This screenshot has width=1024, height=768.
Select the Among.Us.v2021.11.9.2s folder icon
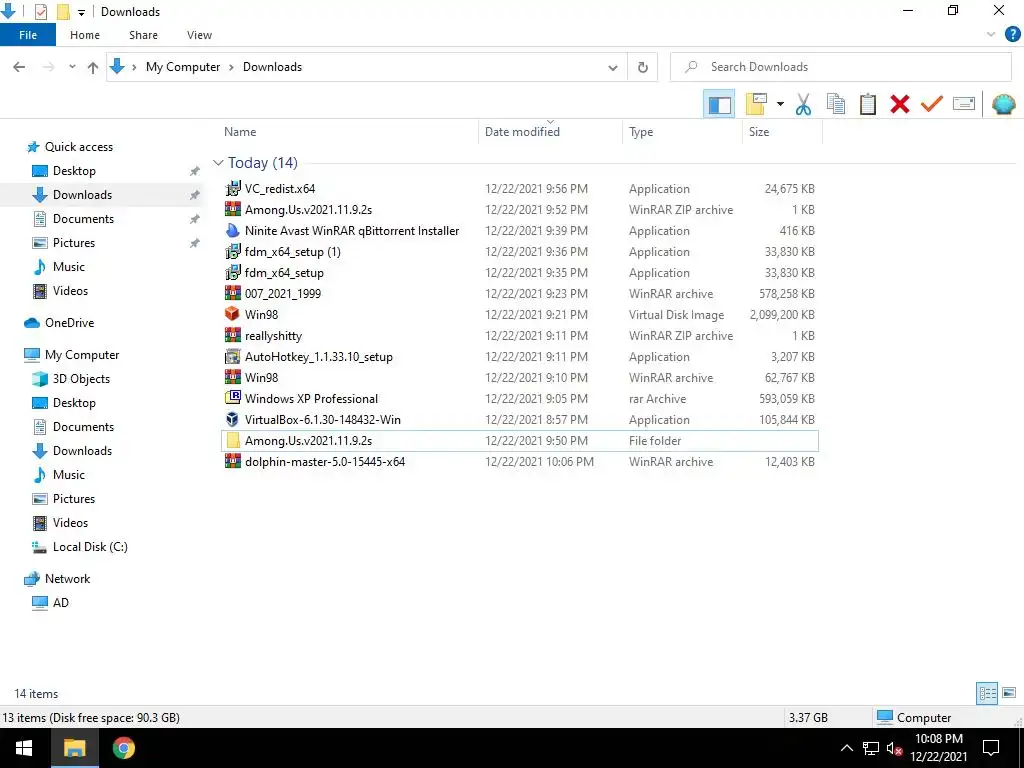(x=232, y=440)
